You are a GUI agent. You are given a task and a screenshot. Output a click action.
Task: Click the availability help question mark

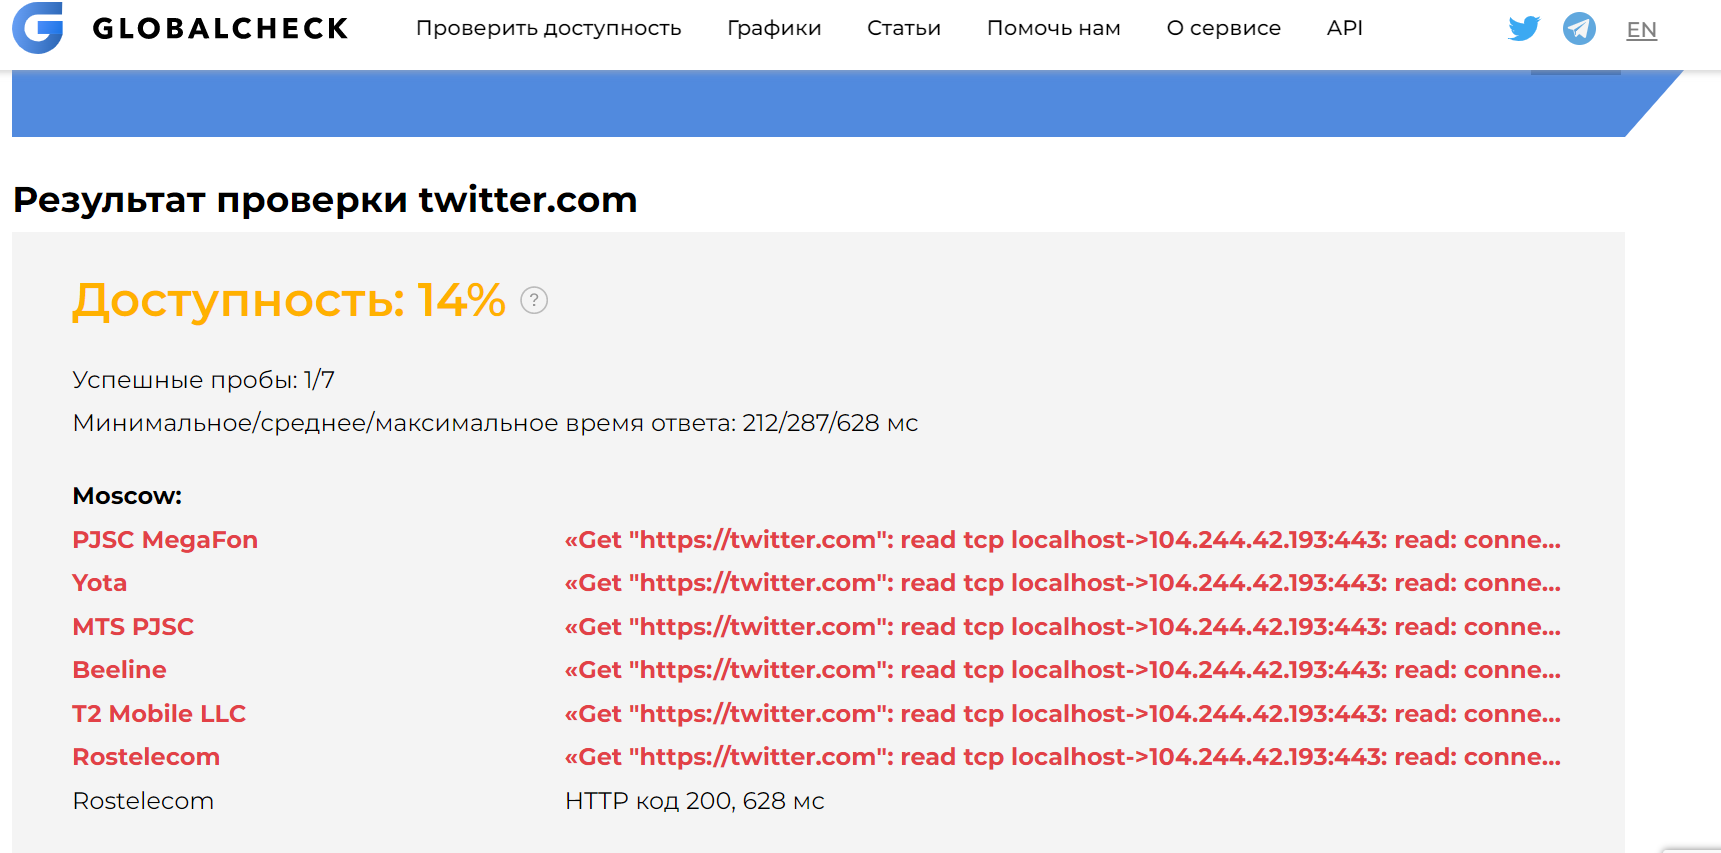click(534, 300)
